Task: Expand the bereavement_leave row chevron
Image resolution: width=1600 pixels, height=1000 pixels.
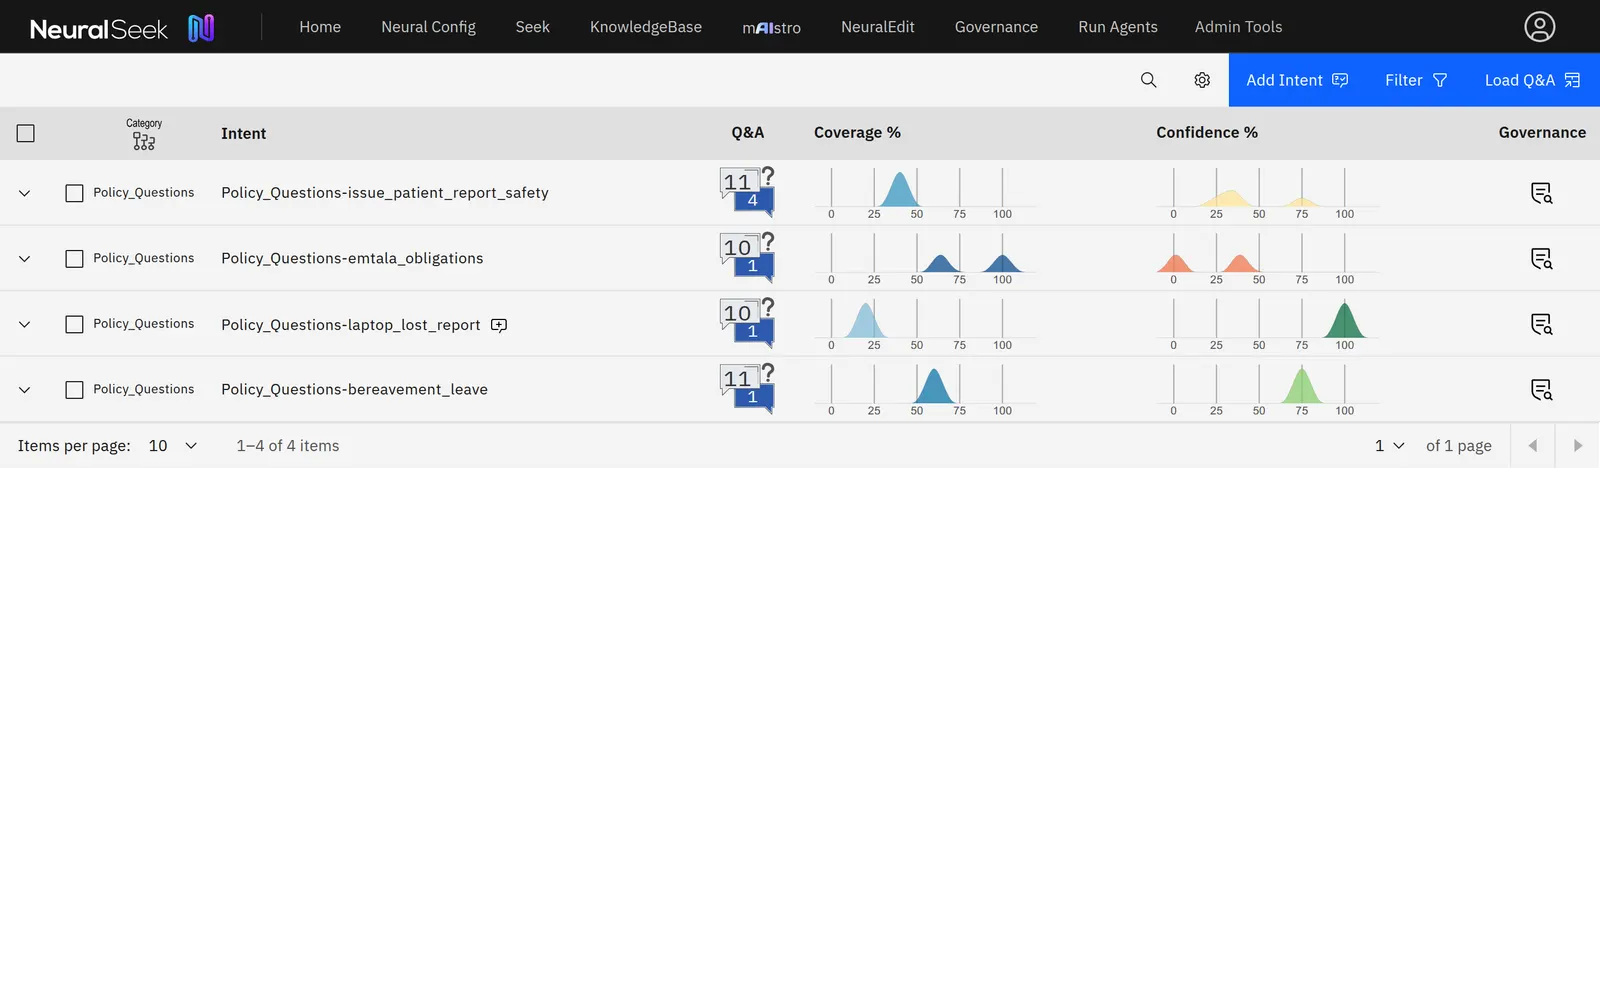Action: tap(25, 390)
